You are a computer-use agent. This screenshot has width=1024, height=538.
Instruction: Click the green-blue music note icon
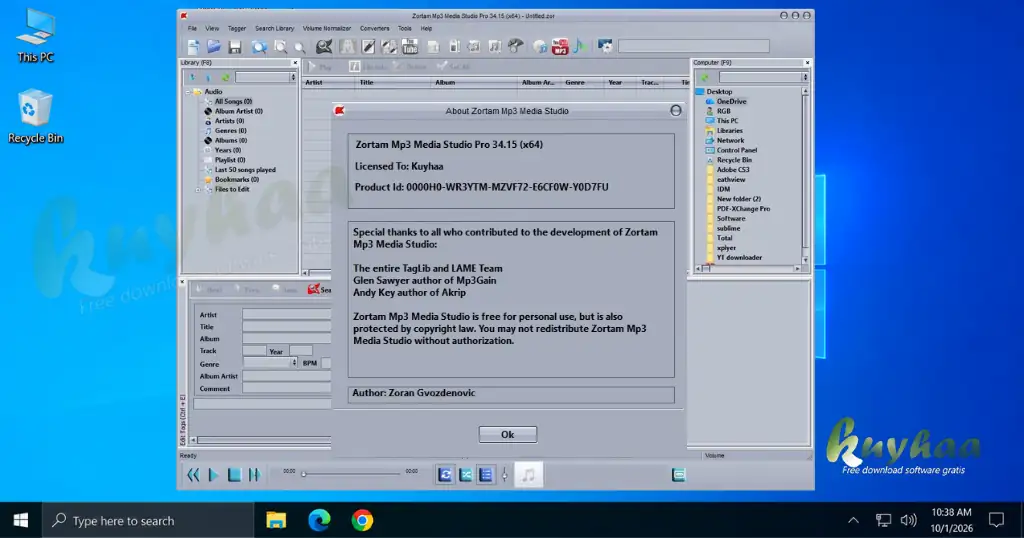point(579,46)
